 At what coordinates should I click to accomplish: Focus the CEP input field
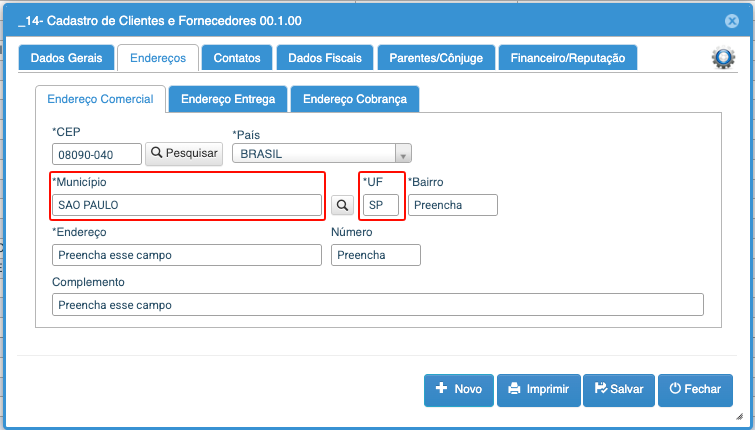pyautogui.click(x=96, y=154)
